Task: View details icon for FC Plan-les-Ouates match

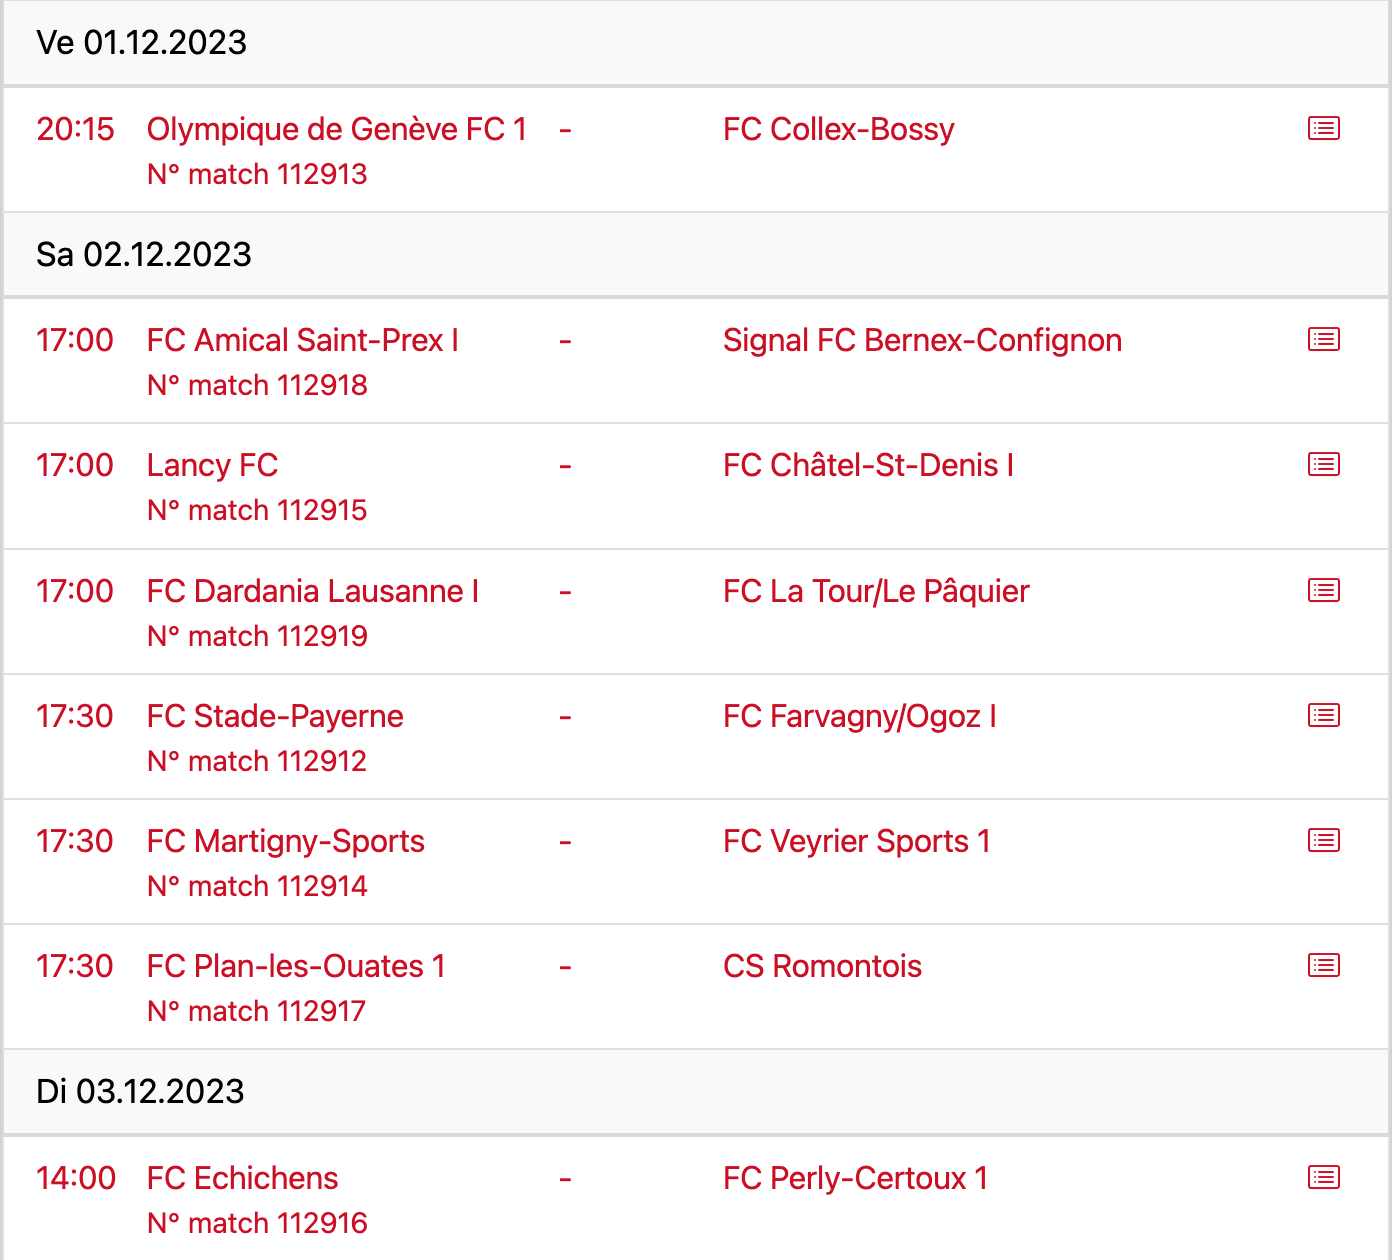Action: coord(1323,965)
